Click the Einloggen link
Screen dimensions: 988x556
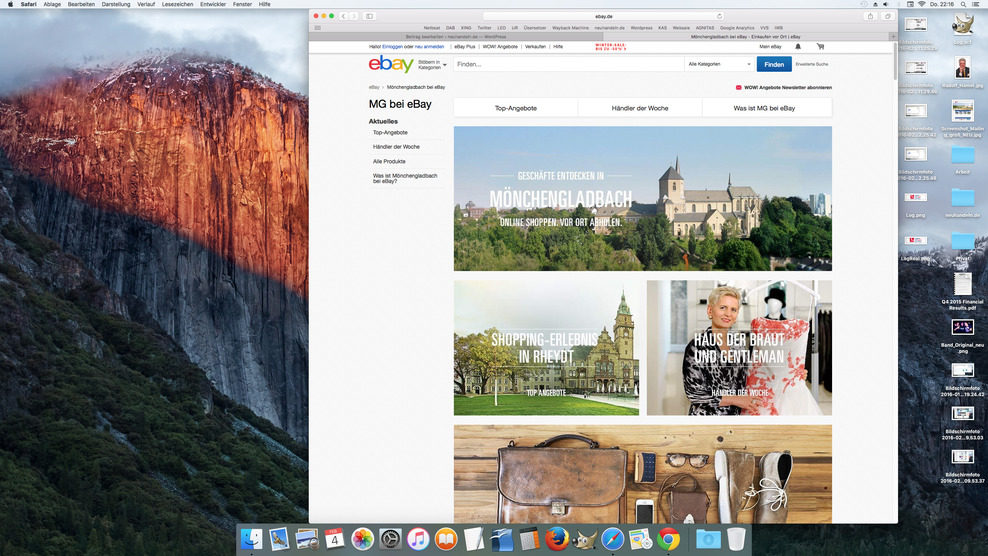[393, 47]
